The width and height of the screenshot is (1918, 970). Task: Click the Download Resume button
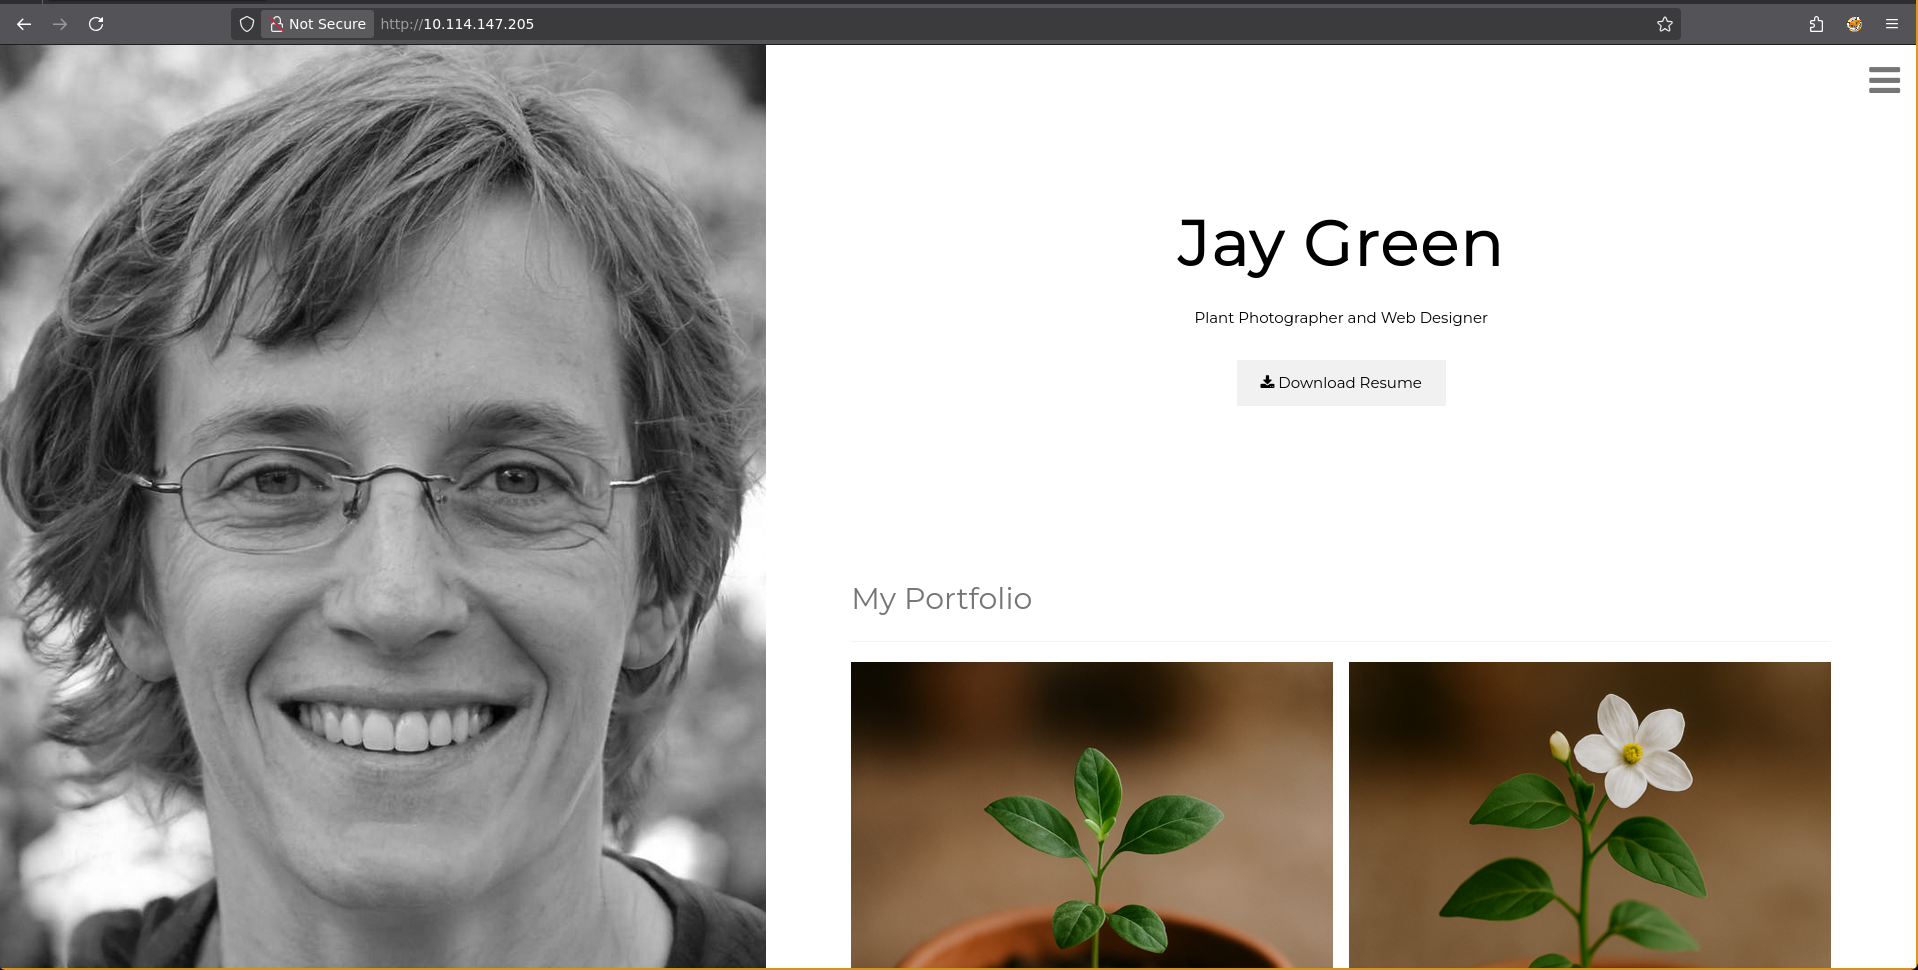click(x=1341, y=383)
